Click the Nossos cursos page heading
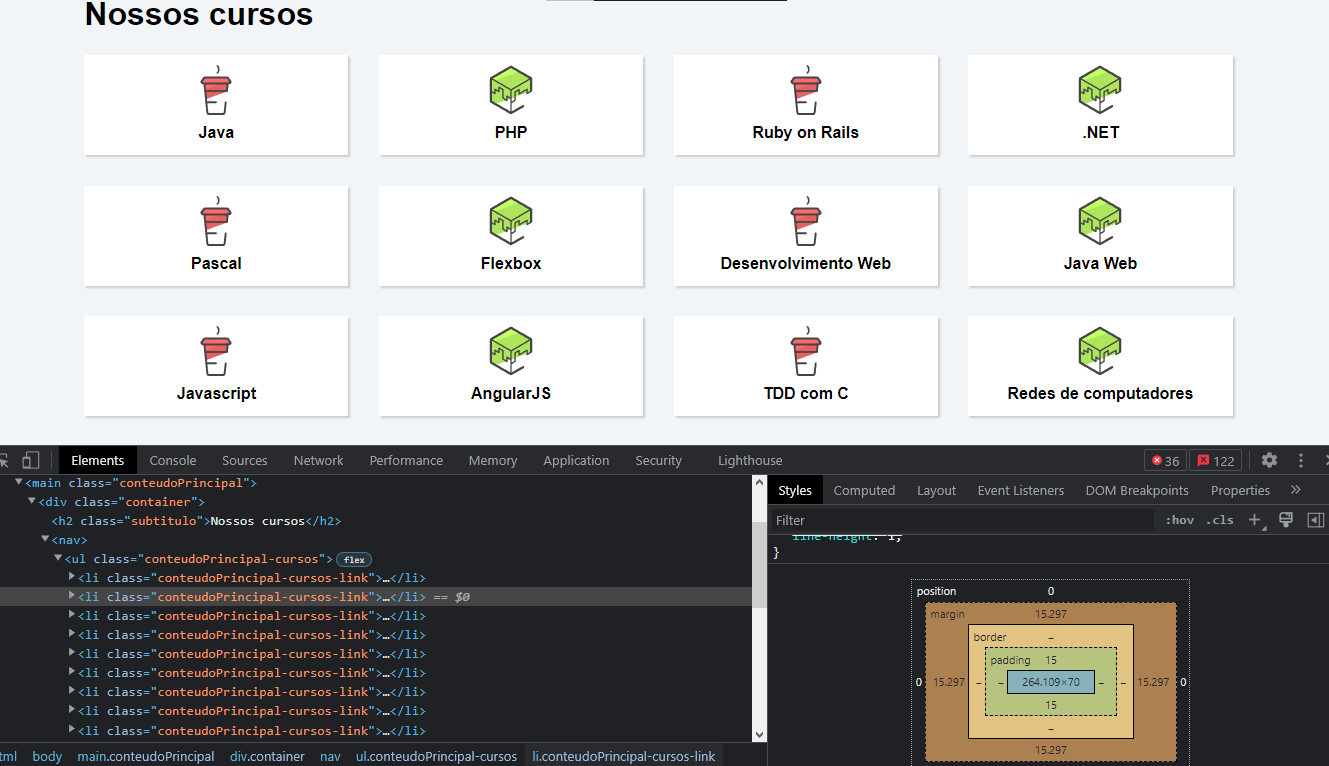Screen dimensions: 1329x766 click(199, 14)
